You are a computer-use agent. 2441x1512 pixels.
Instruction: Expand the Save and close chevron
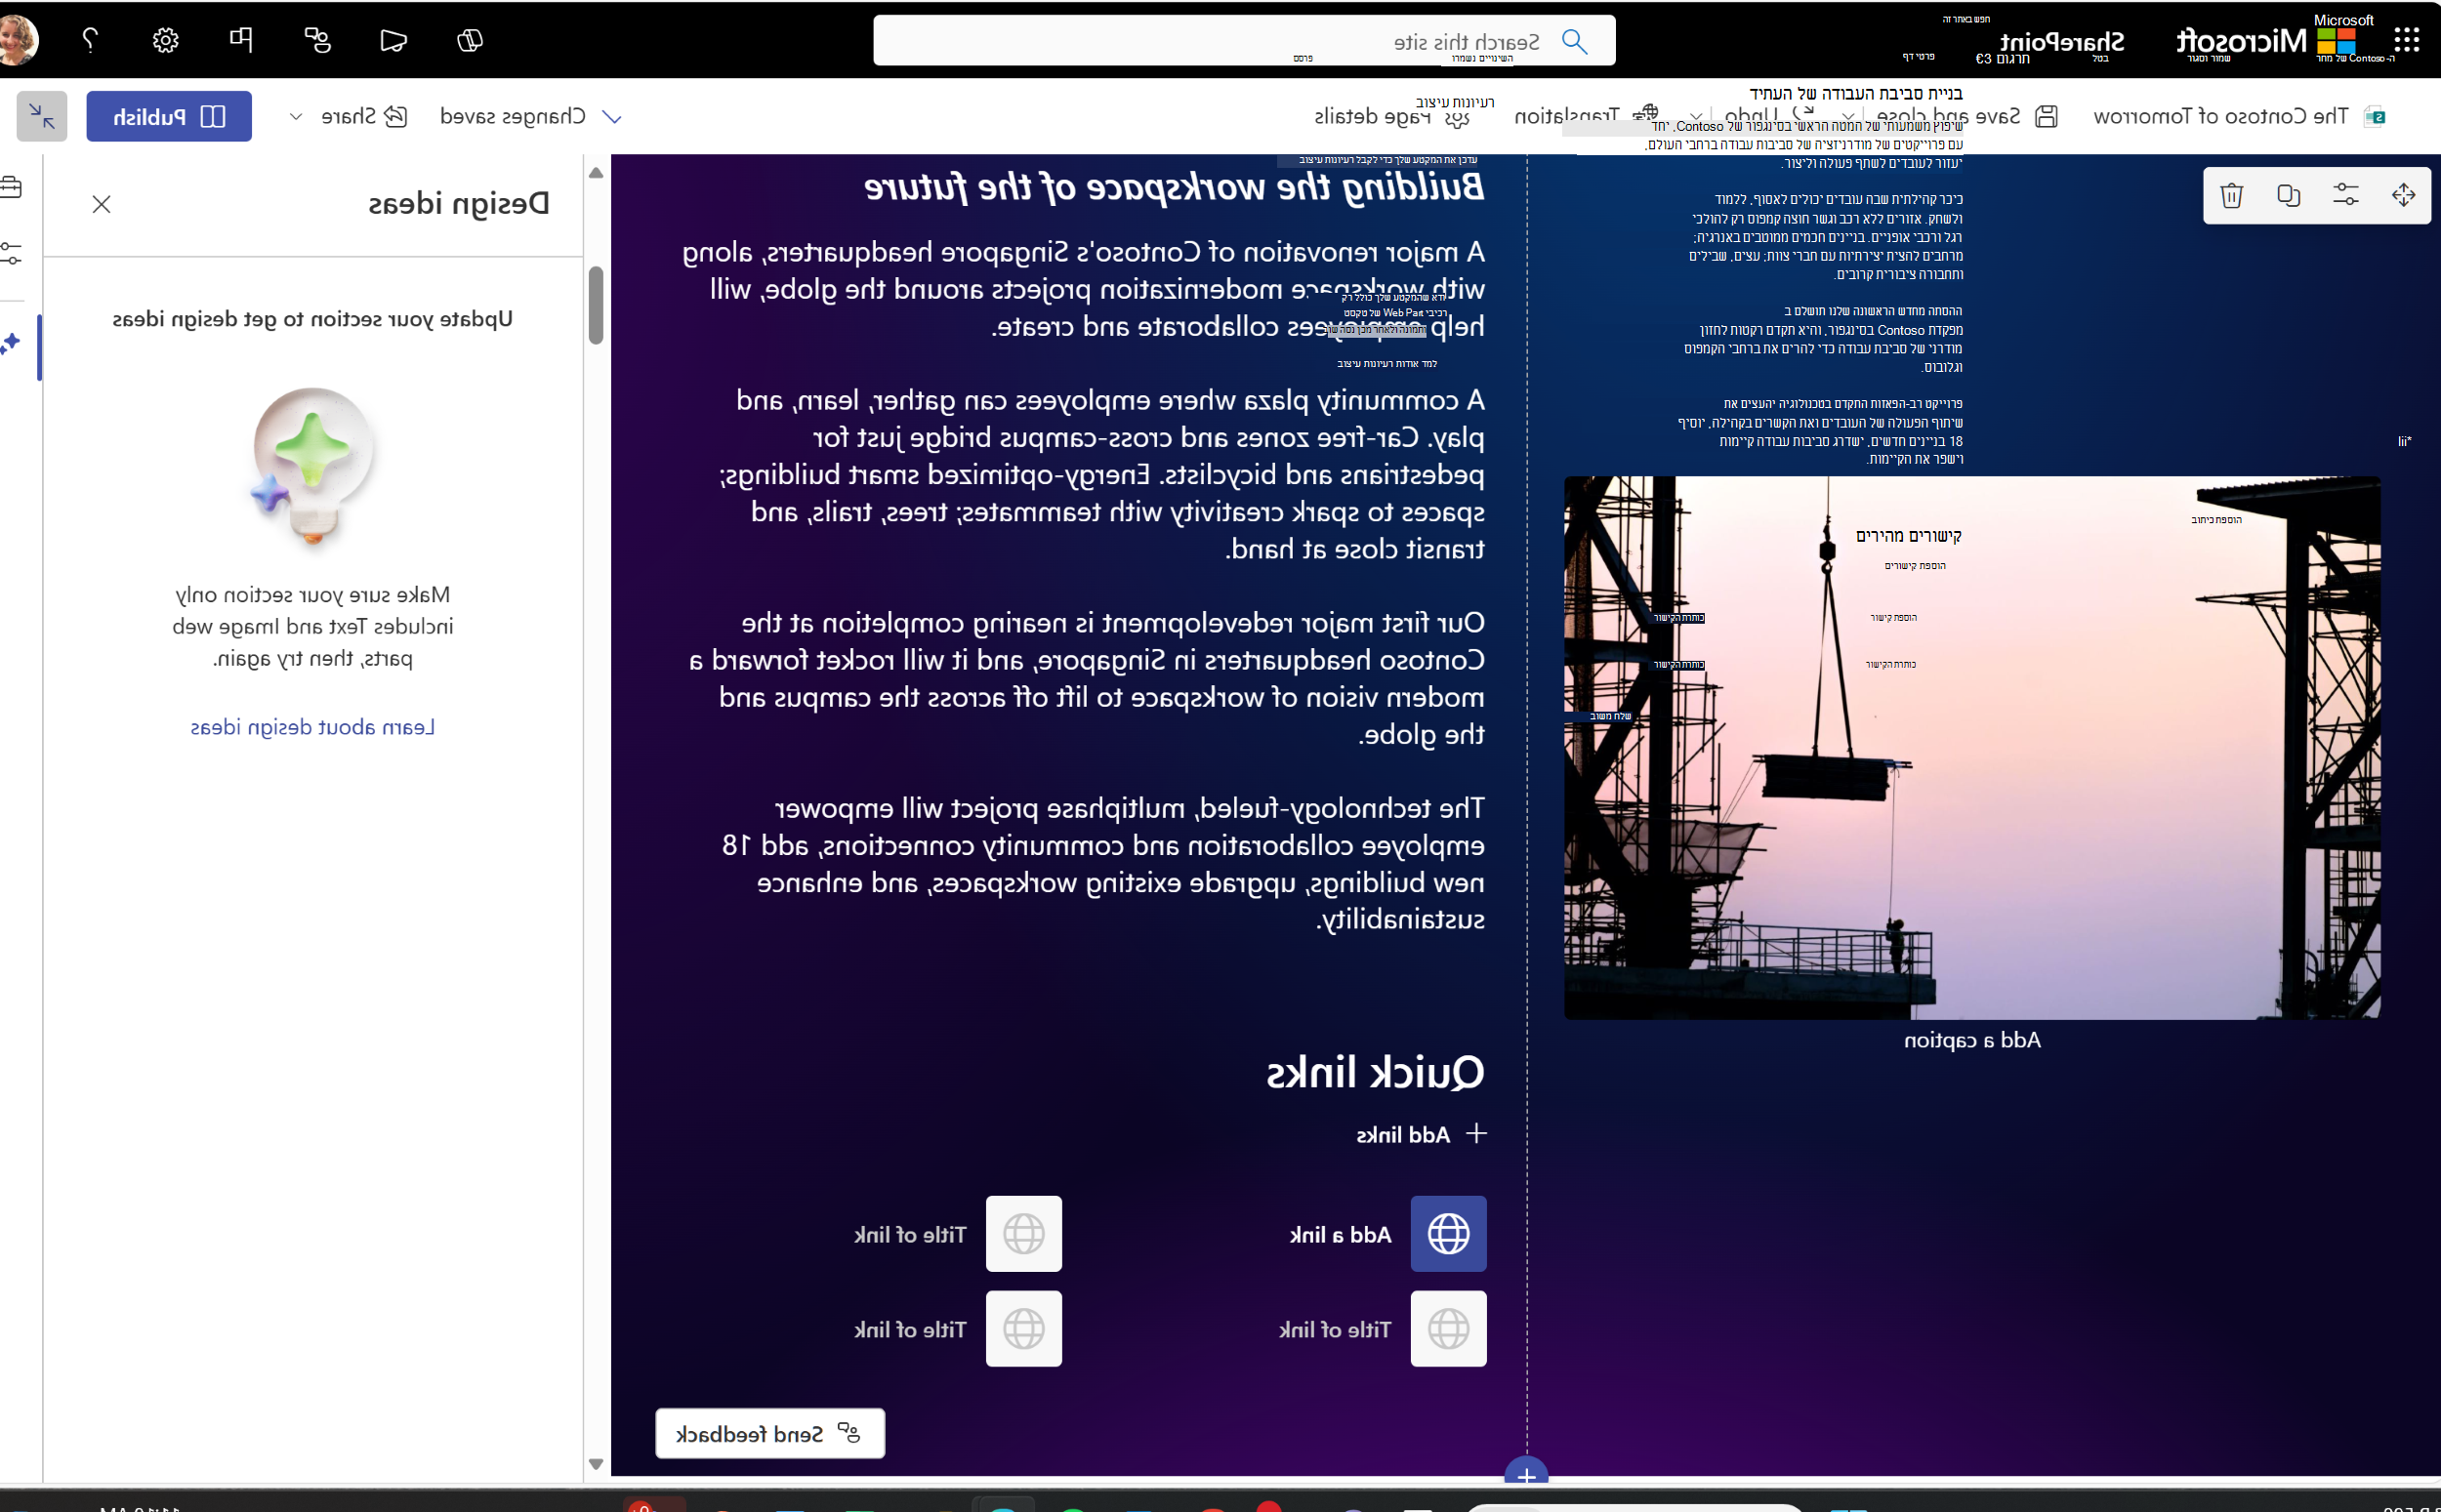click(x=1848, y=116)
